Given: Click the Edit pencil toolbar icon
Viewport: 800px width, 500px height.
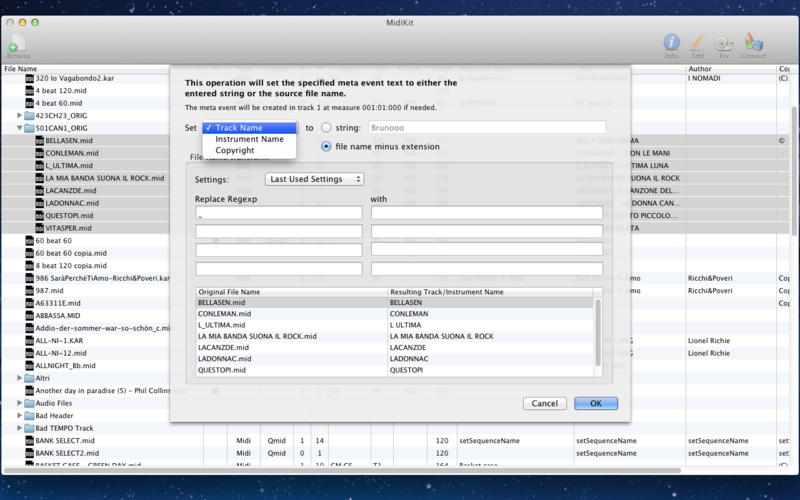Looking at the screenshot, I should click(x=697, y=45).
